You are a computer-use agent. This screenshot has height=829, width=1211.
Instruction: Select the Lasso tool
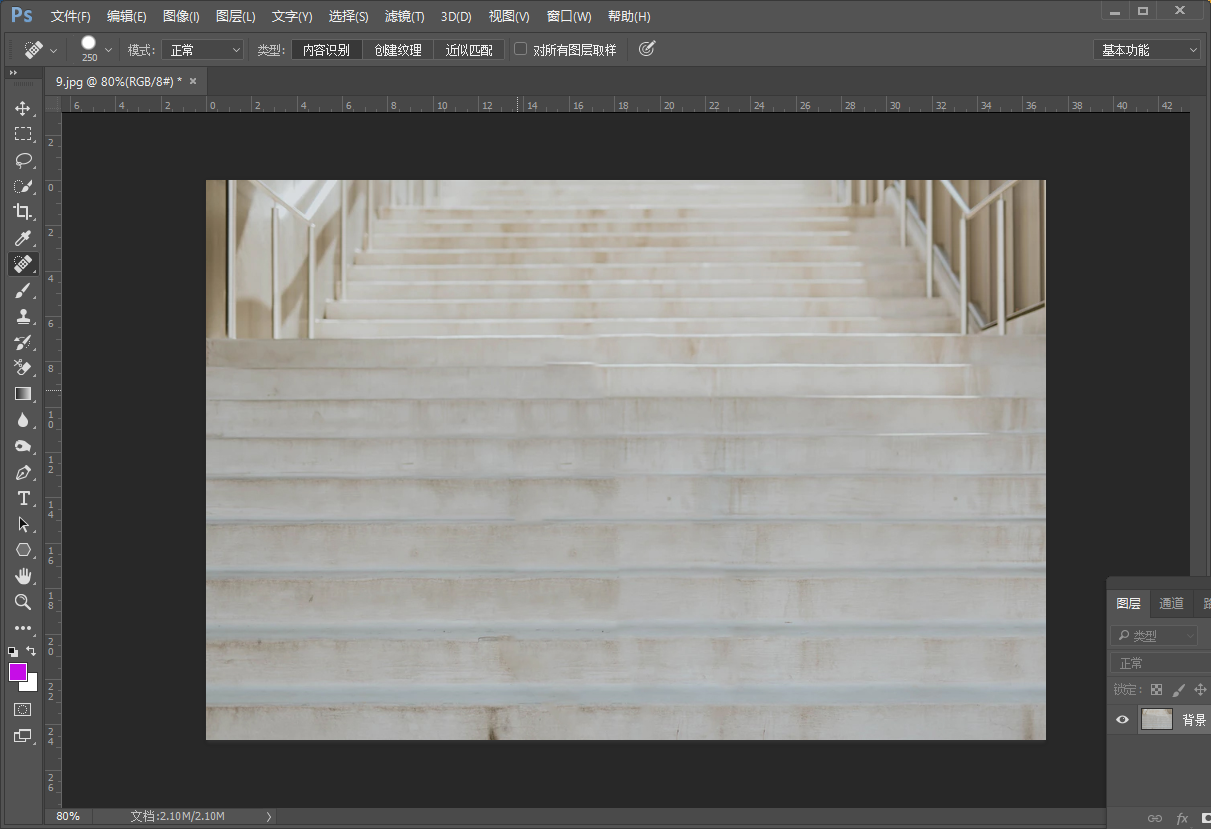coord(23,160)
